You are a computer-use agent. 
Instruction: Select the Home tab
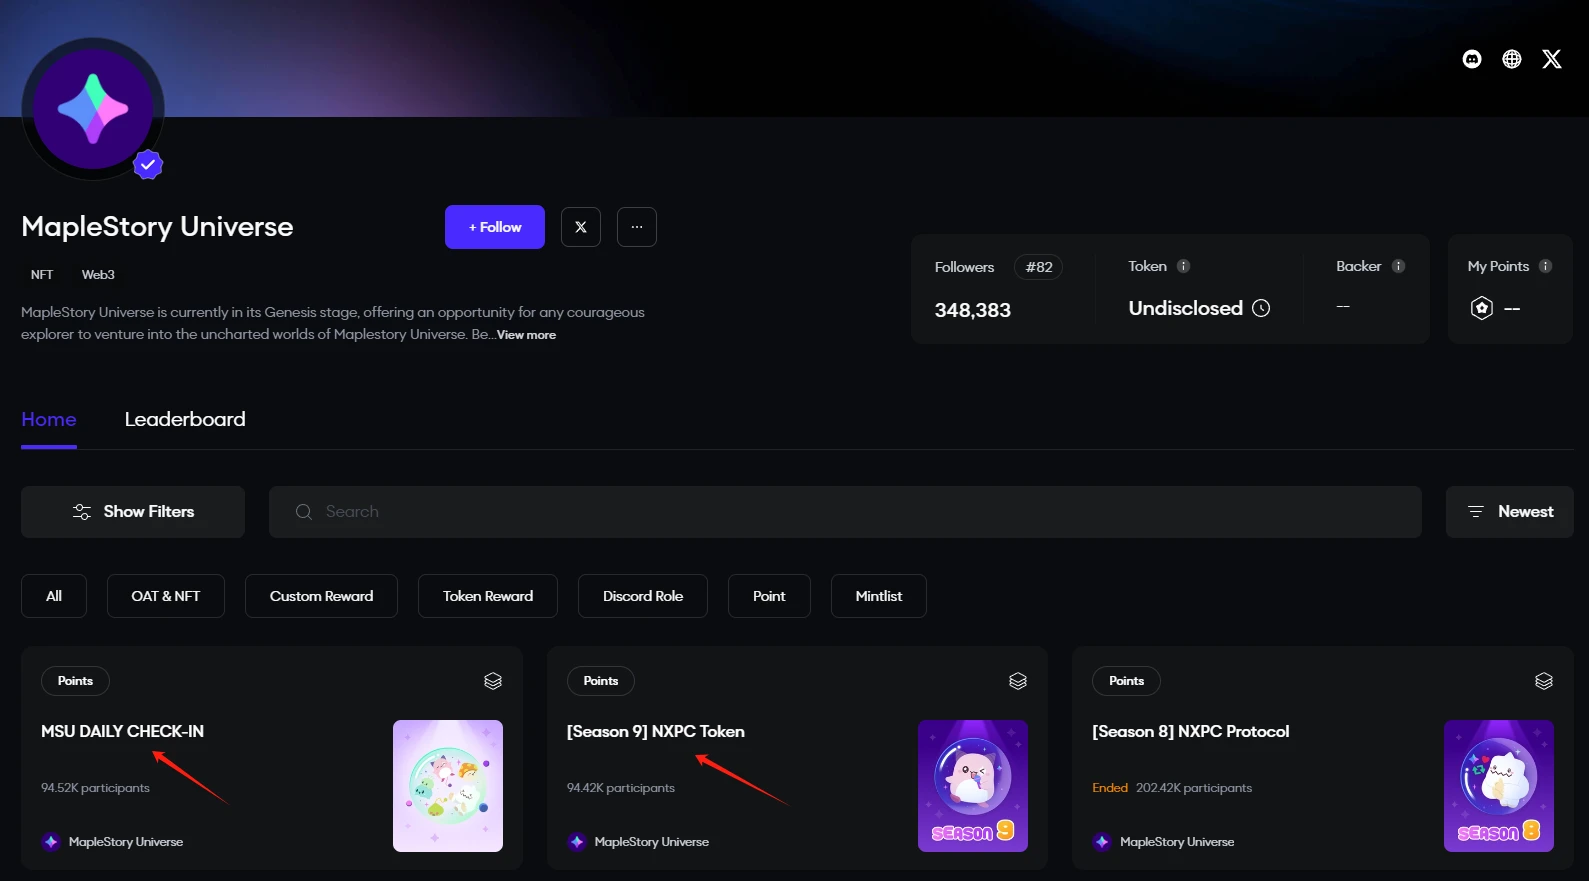[x=49, y=419]
